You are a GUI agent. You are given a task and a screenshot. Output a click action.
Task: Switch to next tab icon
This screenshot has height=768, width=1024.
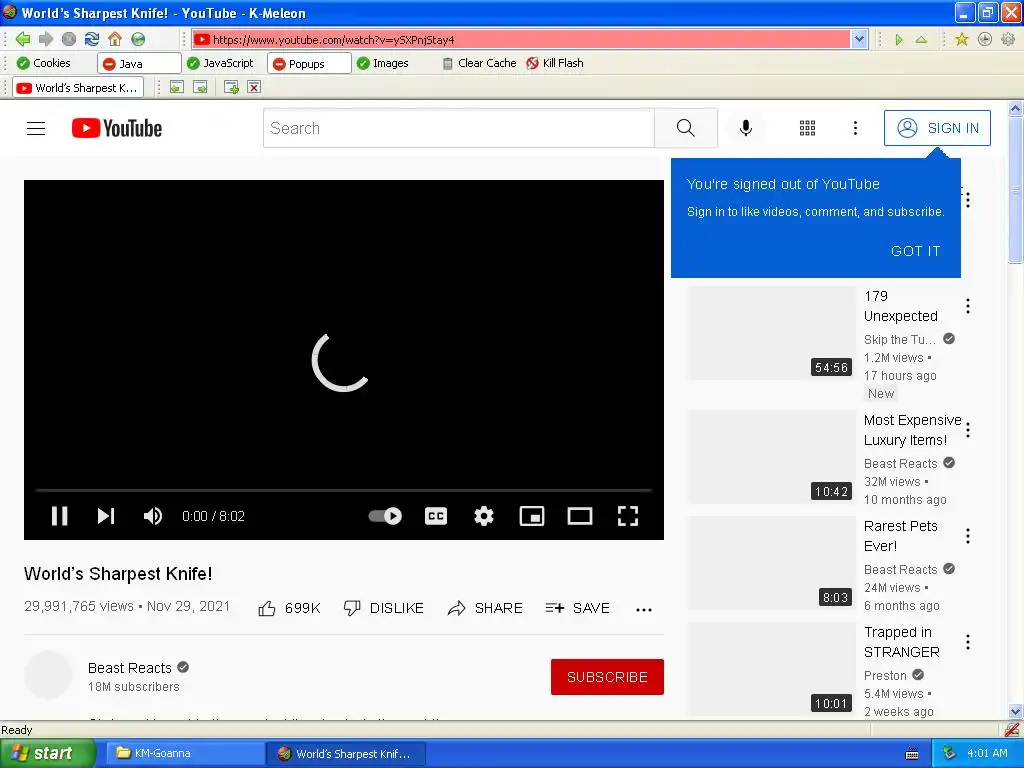tap(200, 88)
